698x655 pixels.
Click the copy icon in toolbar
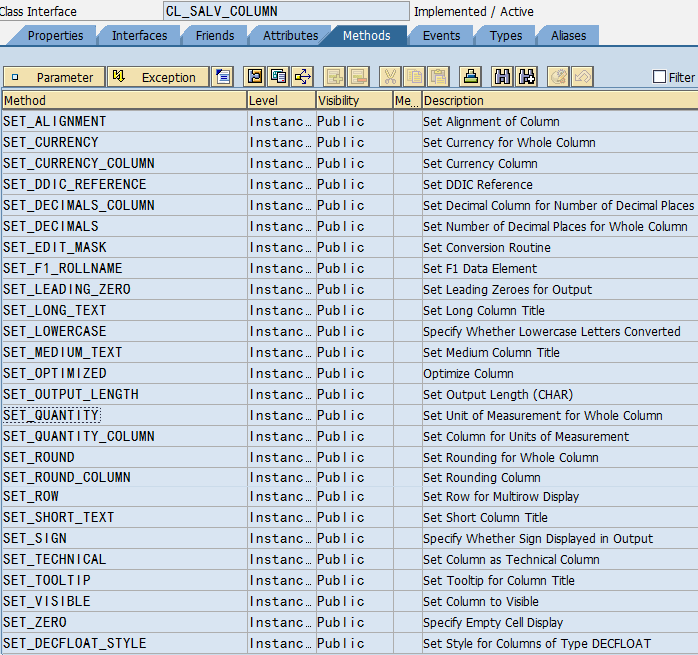pos(414,77)
